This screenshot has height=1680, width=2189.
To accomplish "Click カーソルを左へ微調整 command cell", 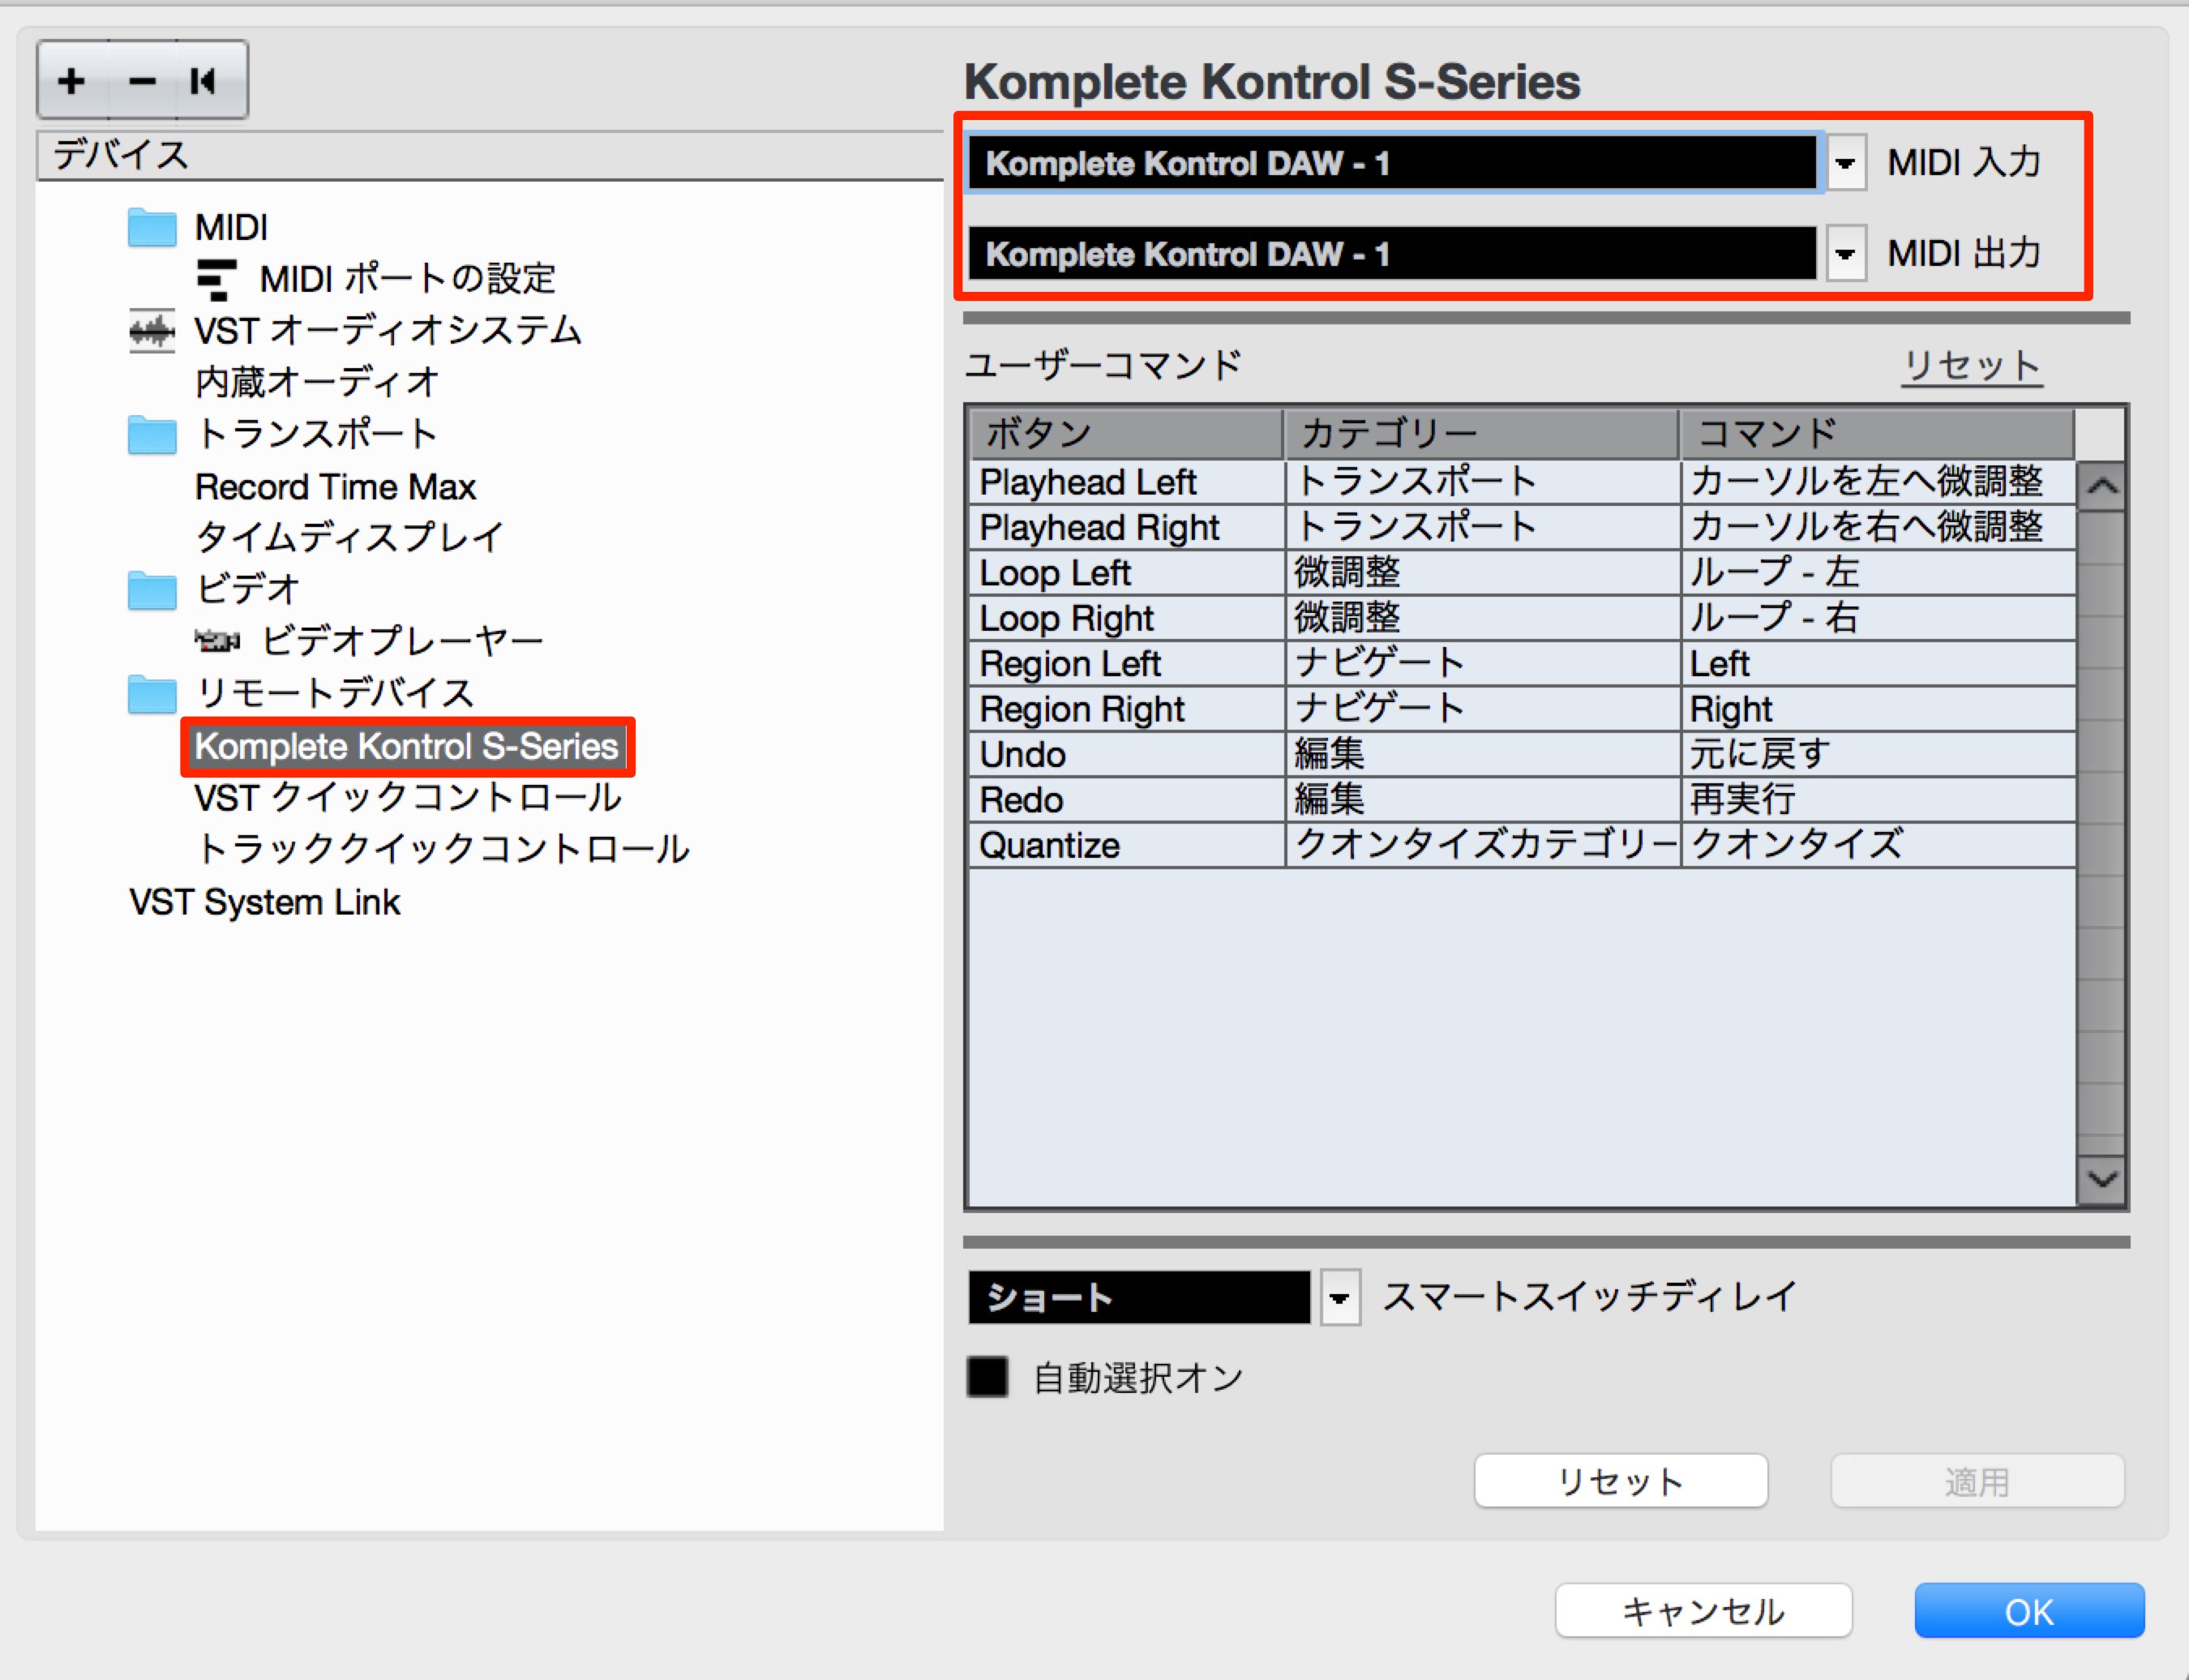I will pos(1879,482).
